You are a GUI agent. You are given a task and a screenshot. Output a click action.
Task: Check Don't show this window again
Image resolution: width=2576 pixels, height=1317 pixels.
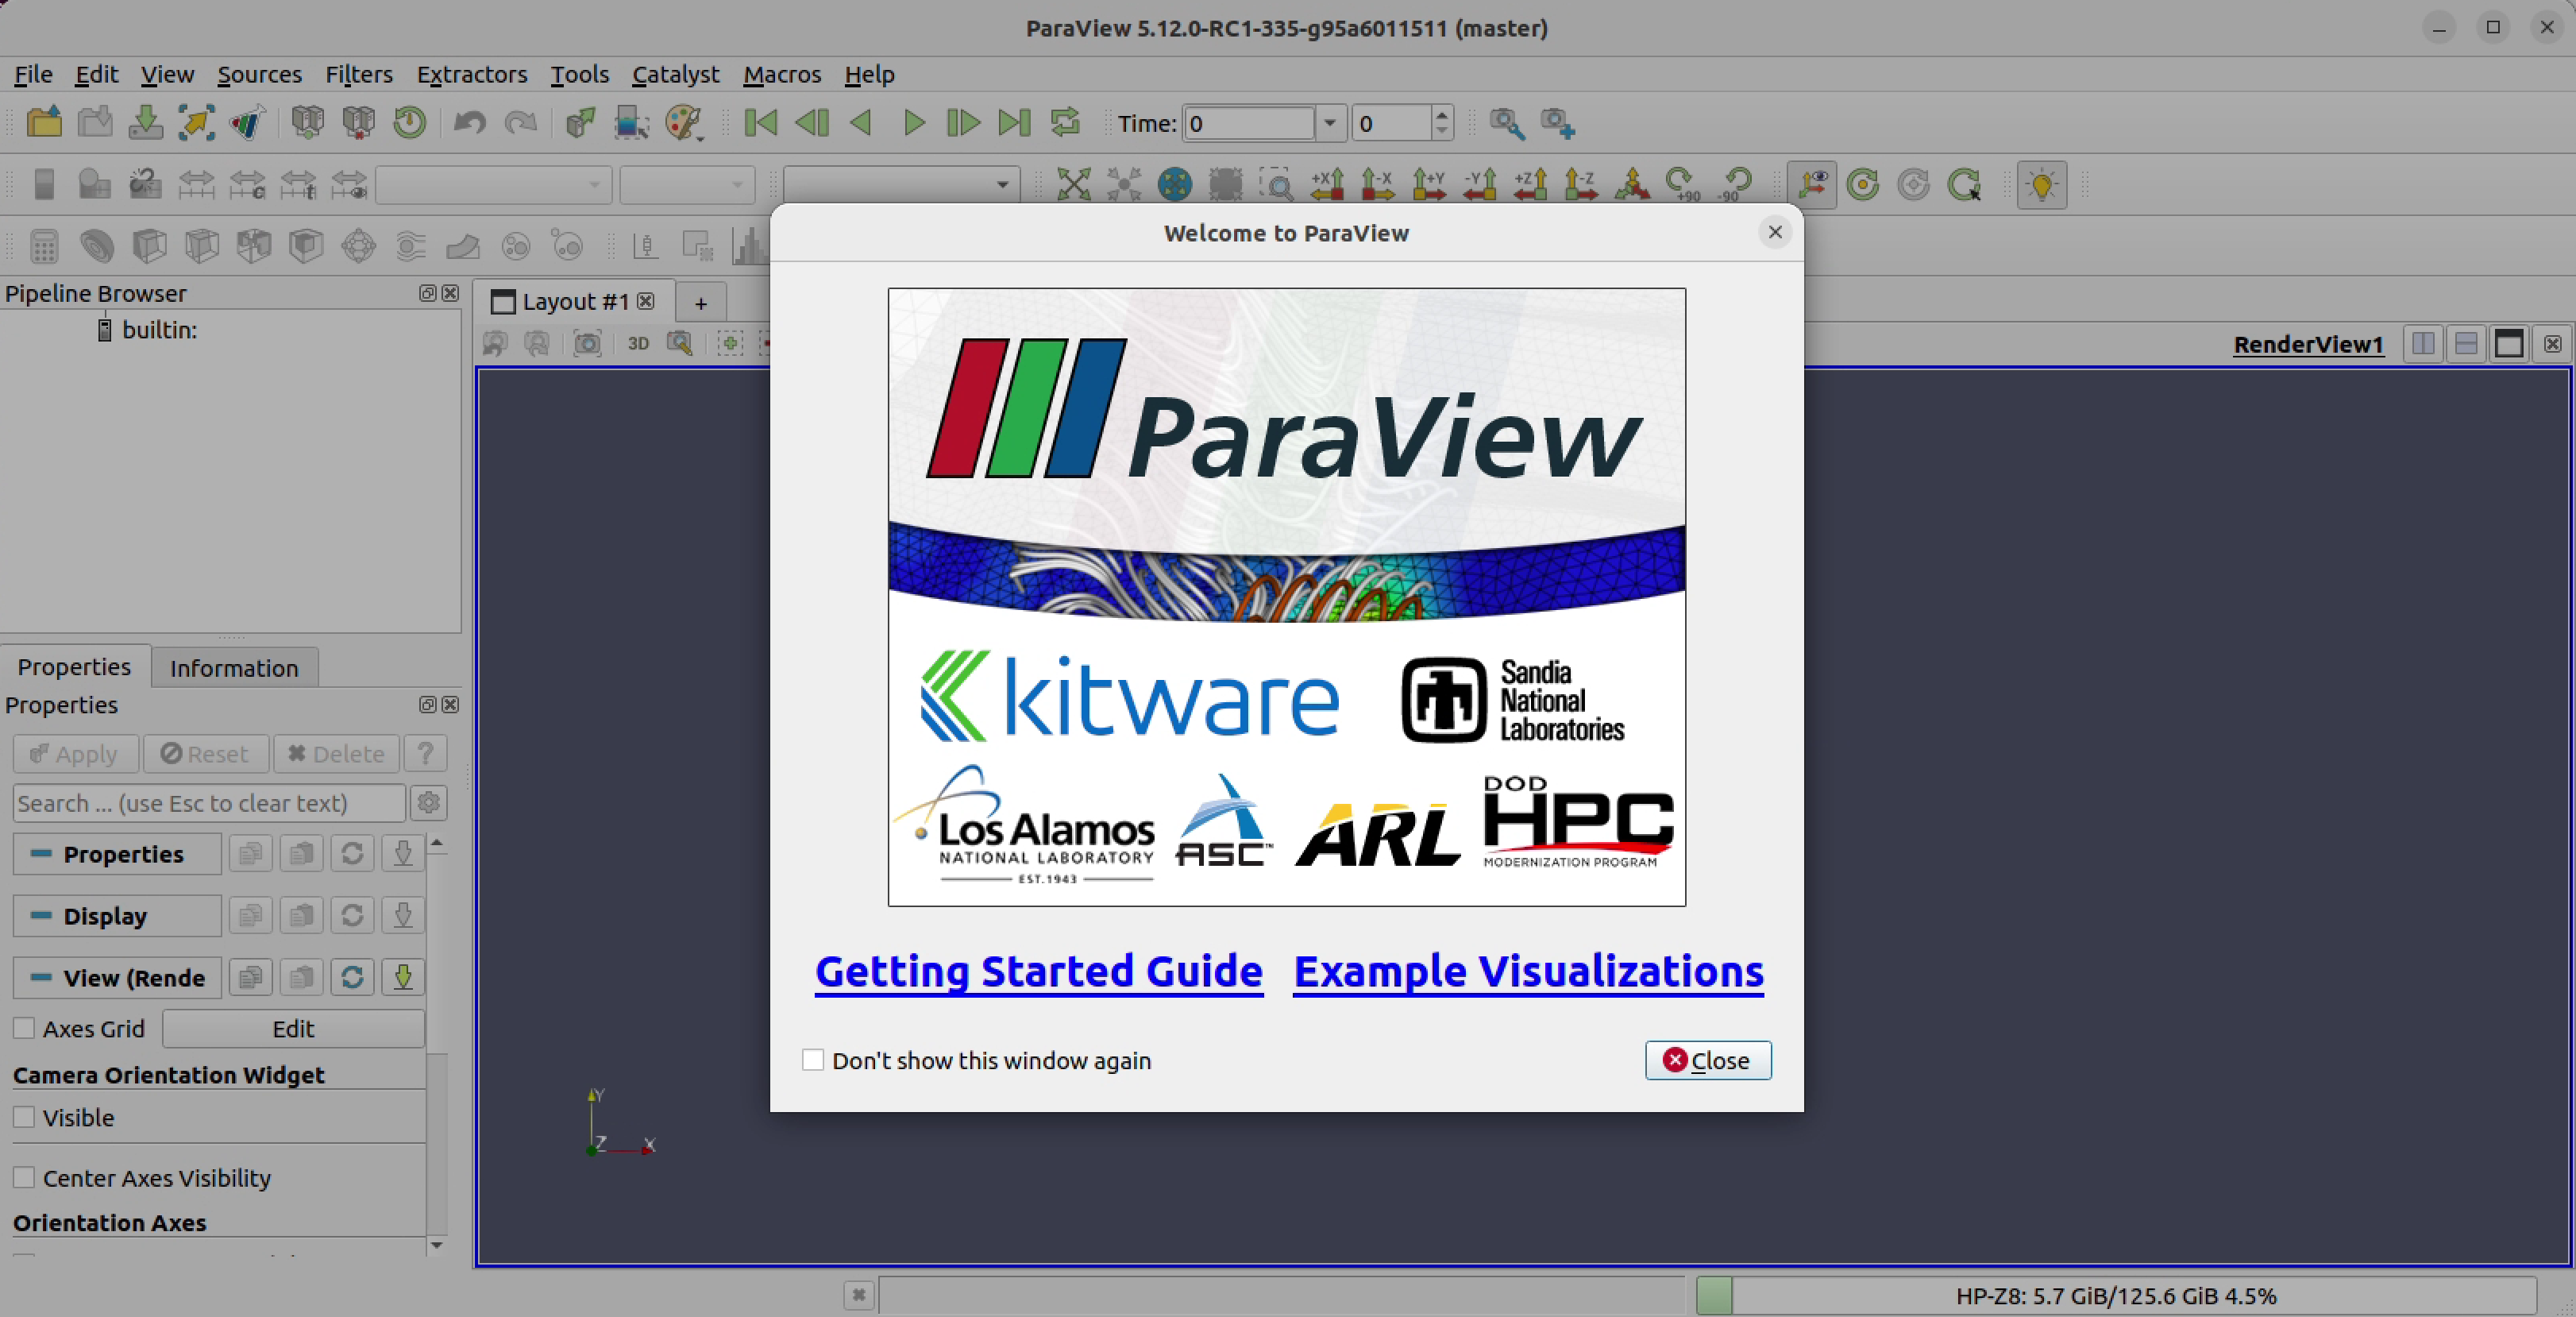[x=813, y=1060]
